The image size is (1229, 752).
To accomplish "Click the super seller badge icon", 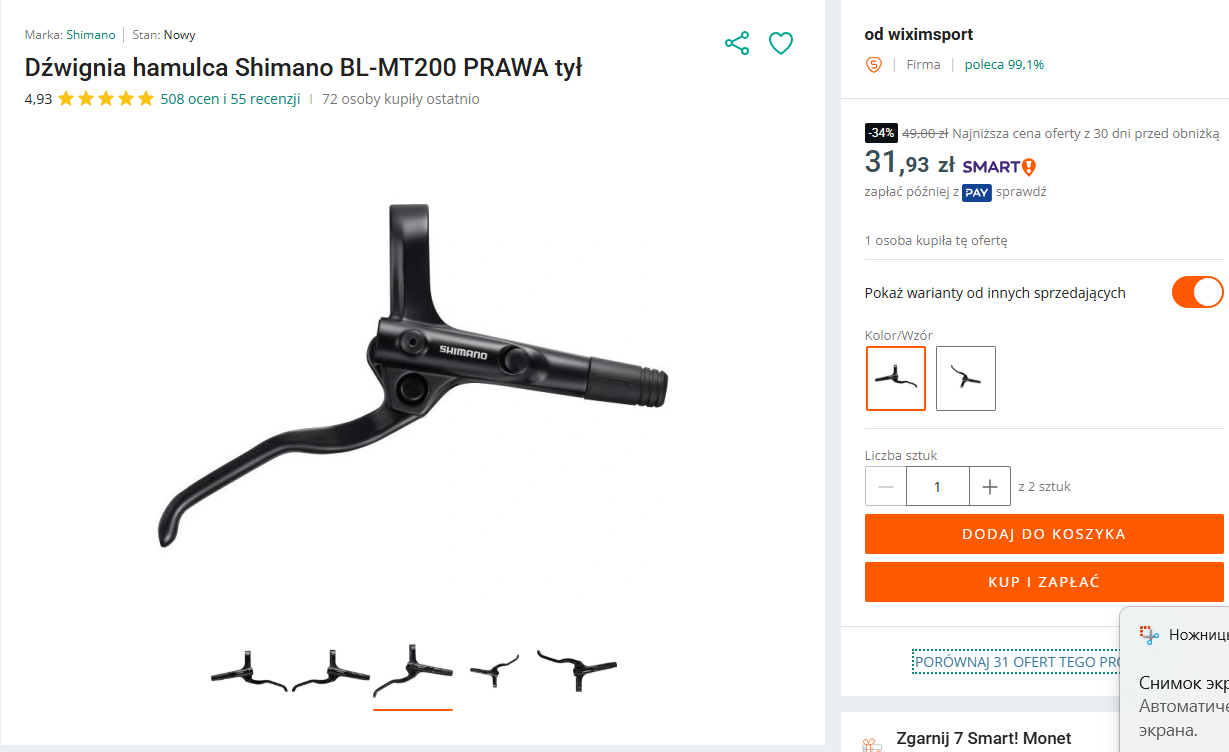I will point(874,65).
